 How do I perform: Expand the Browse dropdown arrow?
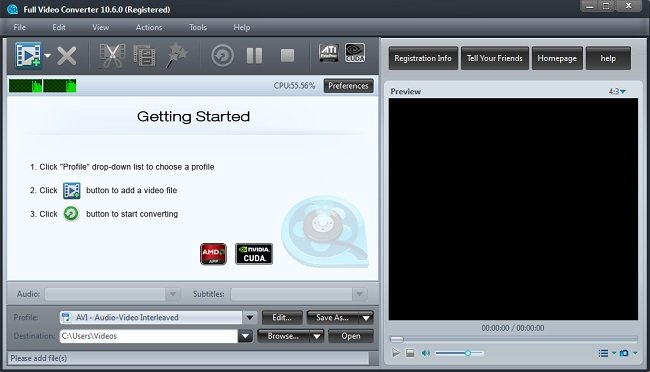[x=317, y=336]
